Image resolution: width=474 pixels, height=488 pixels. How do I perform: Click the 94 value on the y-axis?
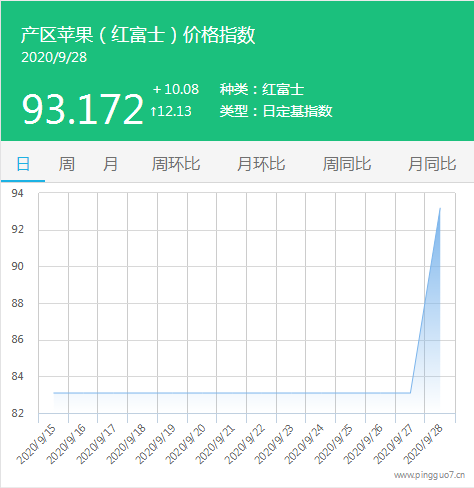click(x=17, y=193)
